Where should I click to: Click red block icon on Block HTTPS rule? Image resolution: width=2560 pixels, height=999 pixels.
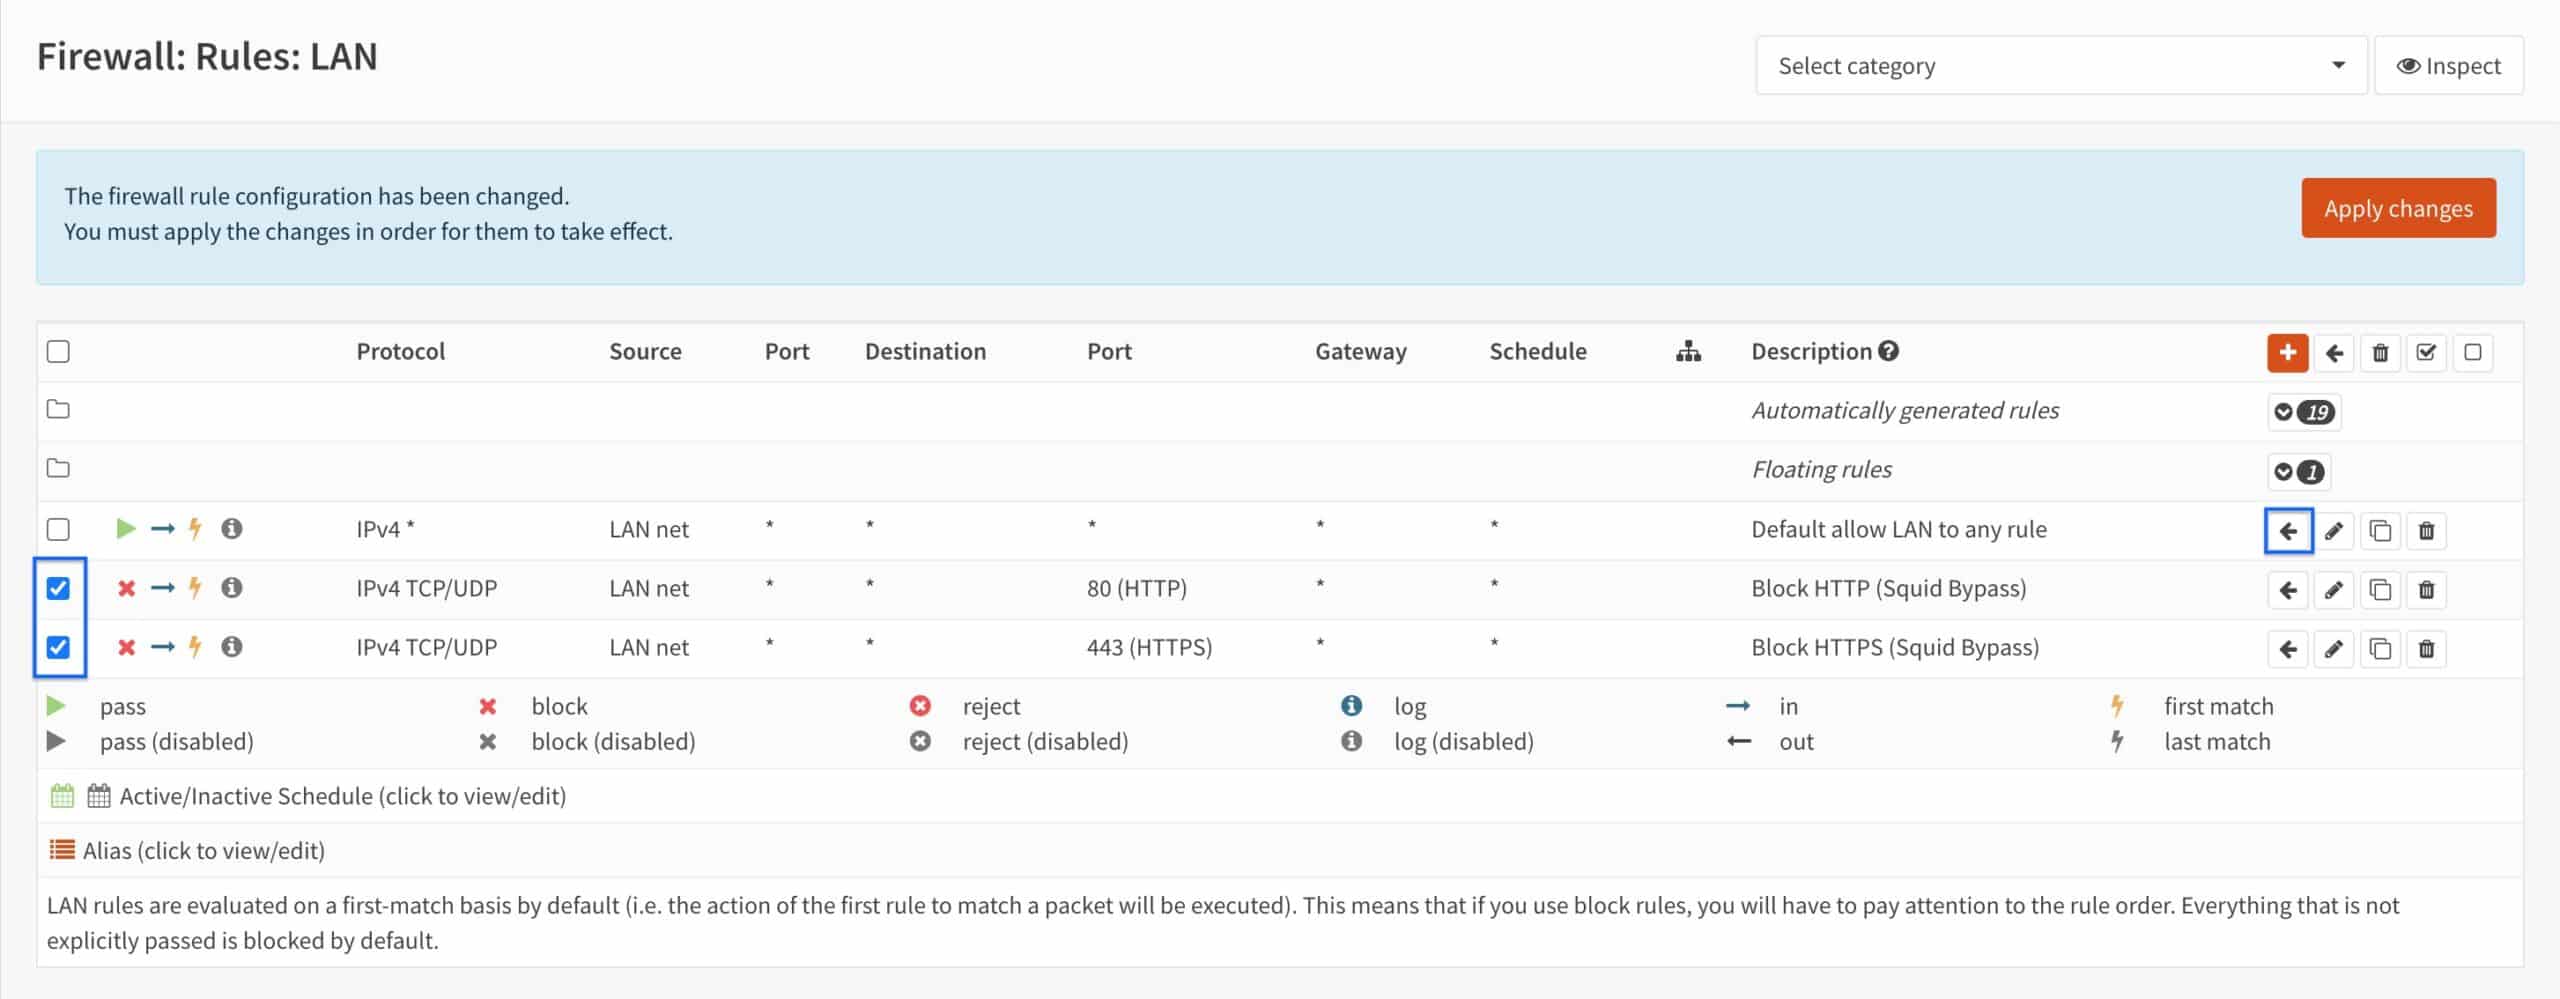pos(126,647)
